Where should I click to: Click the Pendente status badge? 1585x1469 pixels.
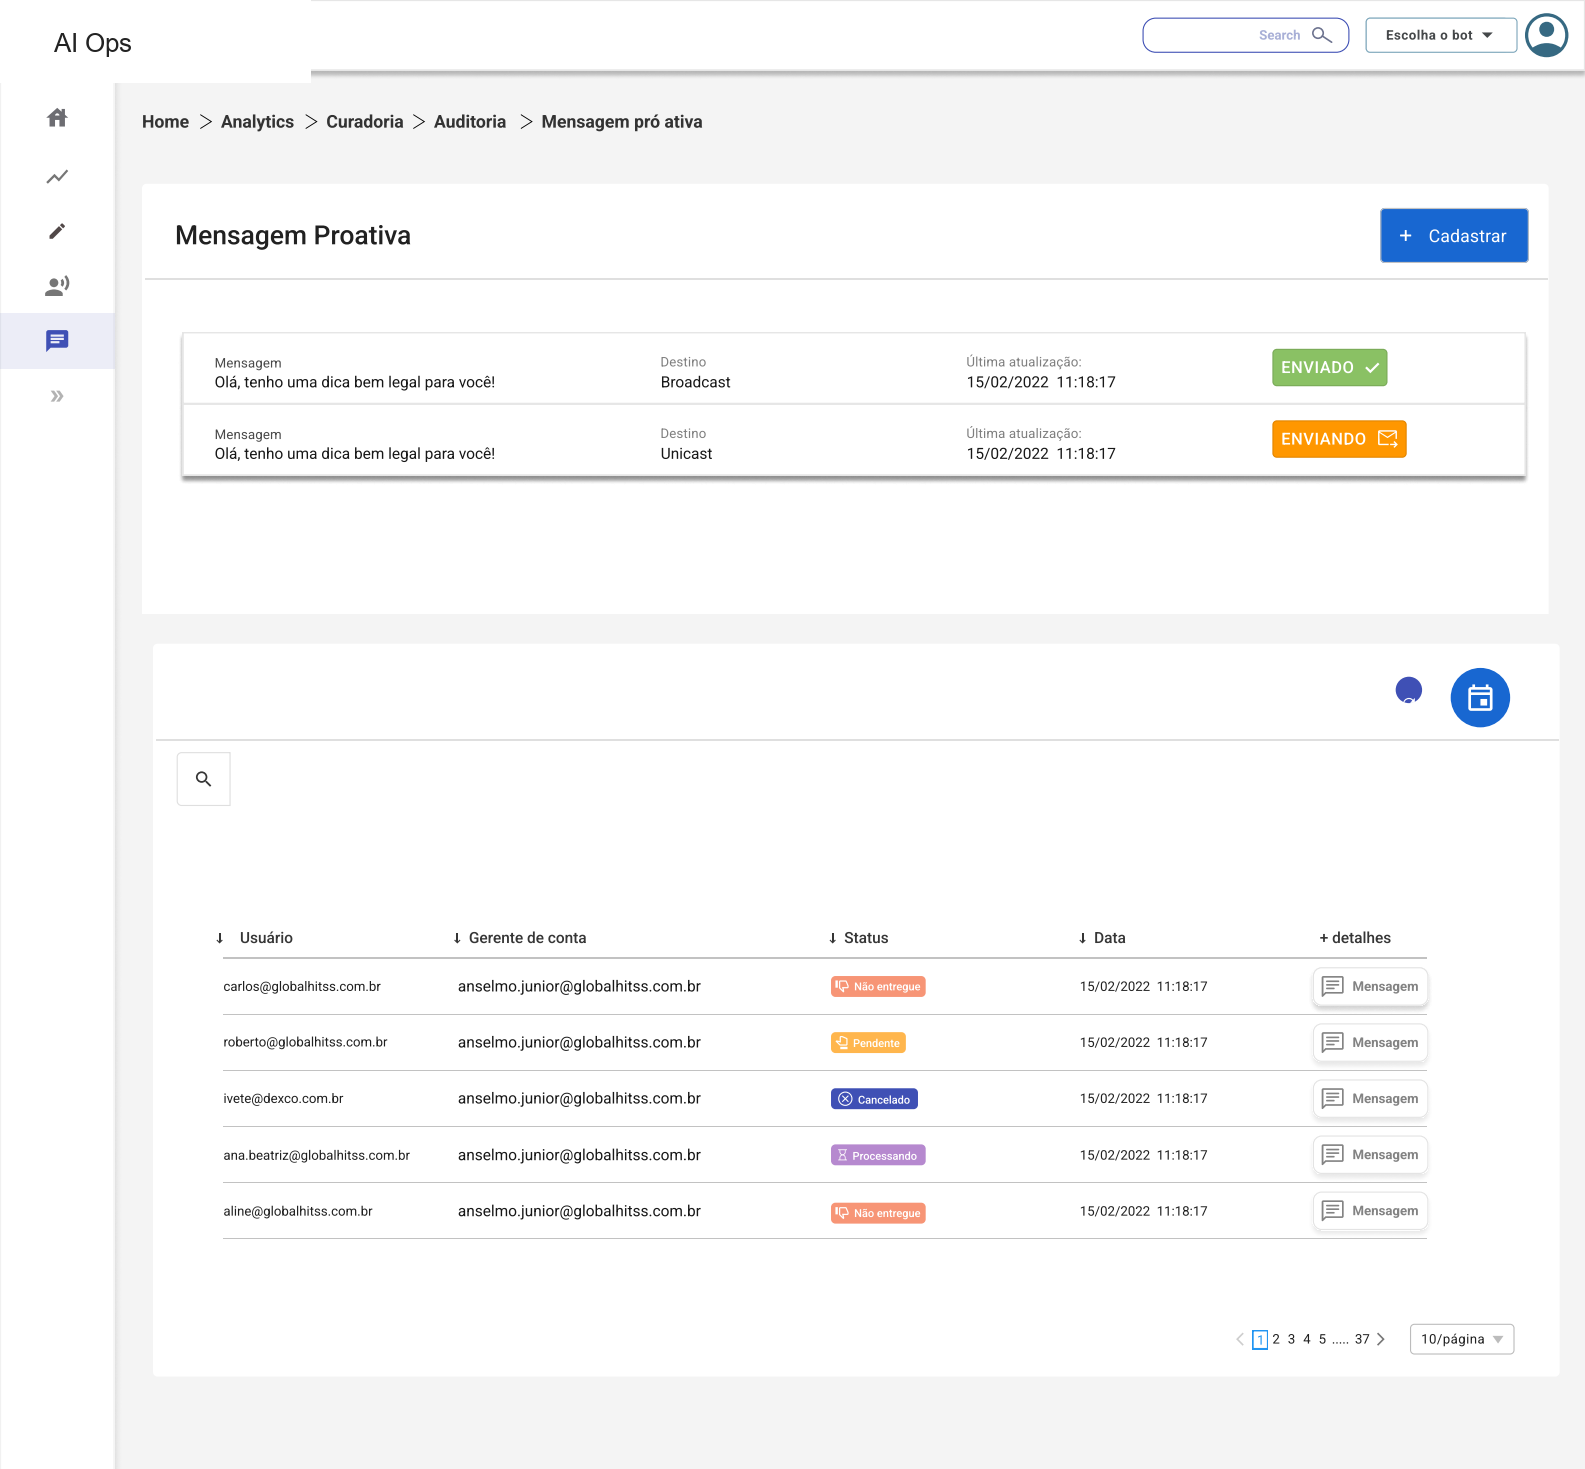[868, 1043]
